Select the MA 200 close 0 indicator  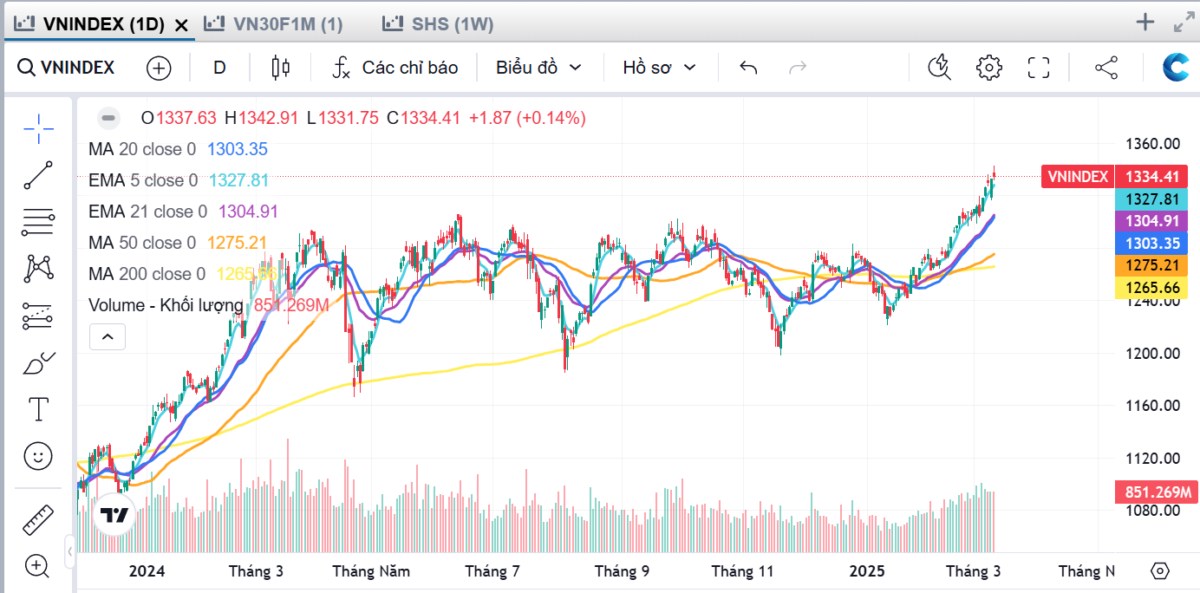[147, 274]
